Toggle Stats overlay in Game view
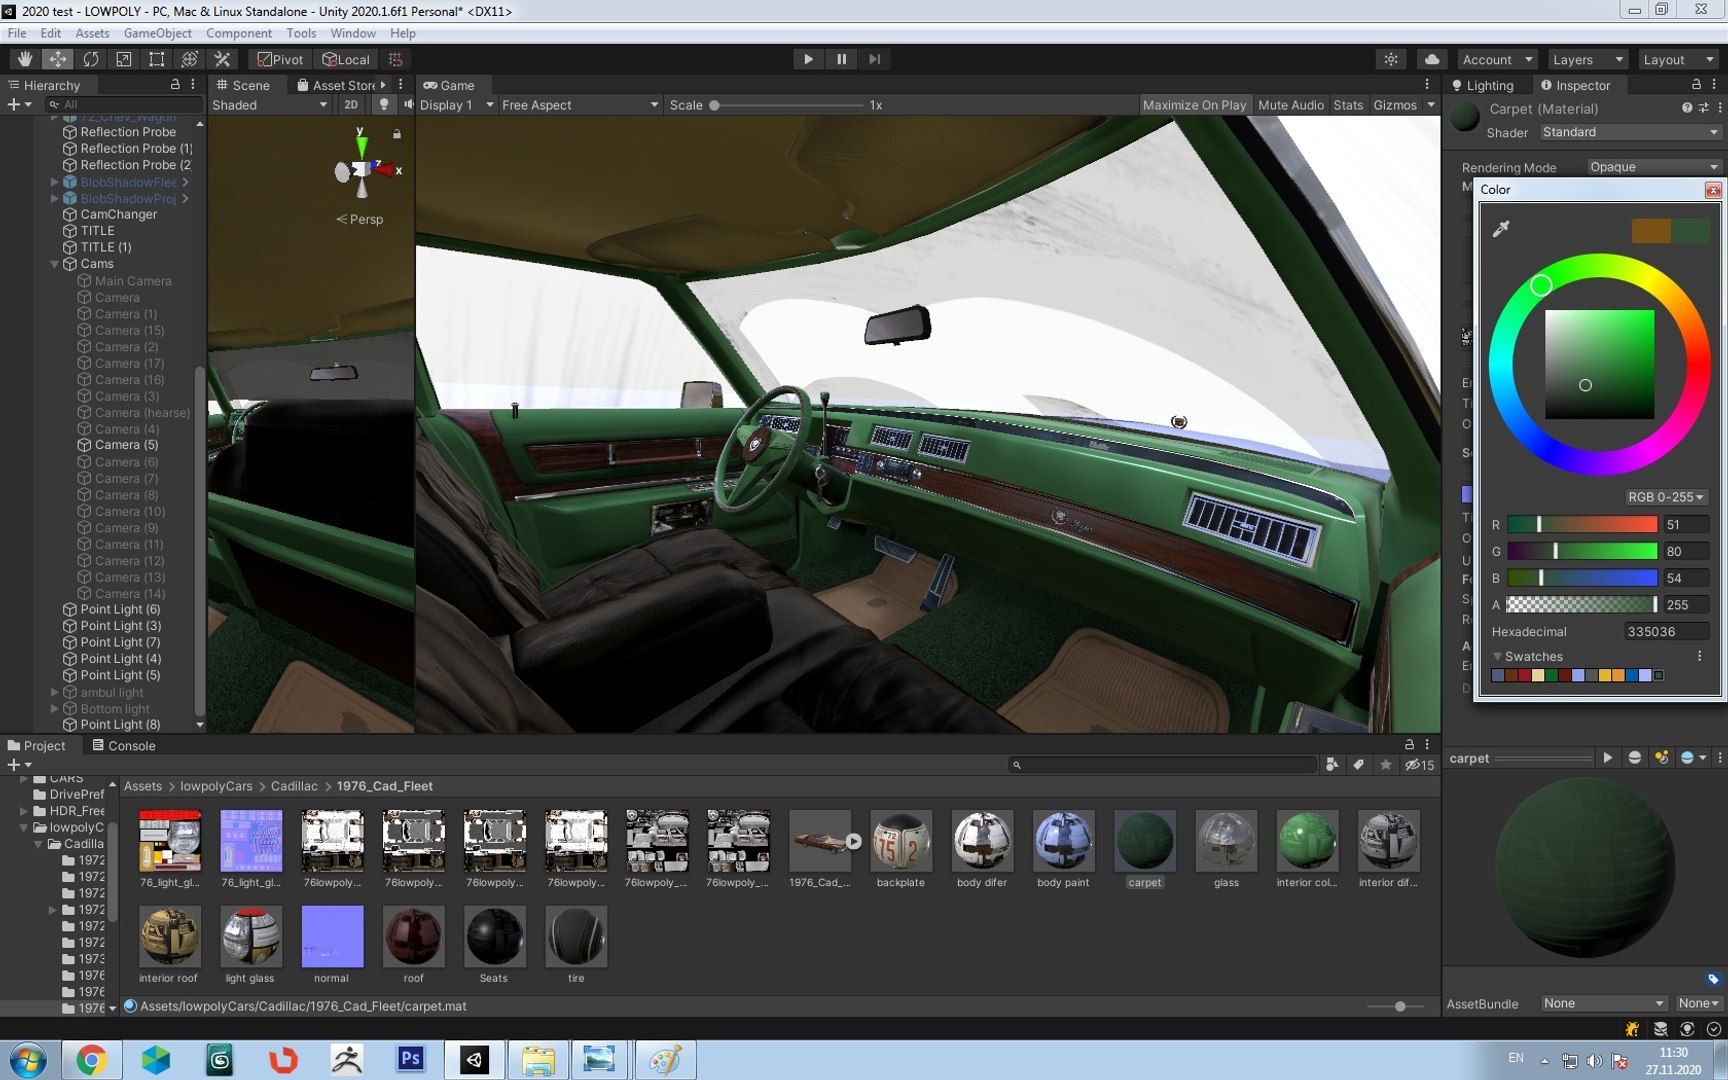The image size is (1728, 1080). tap(1348, 104)
